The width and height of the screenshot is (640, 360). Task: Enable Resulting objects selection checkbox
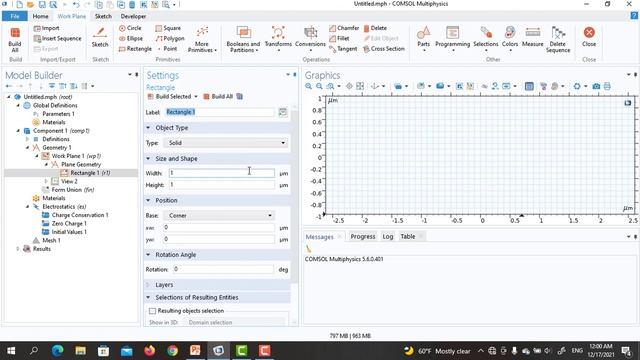point(152,311)
